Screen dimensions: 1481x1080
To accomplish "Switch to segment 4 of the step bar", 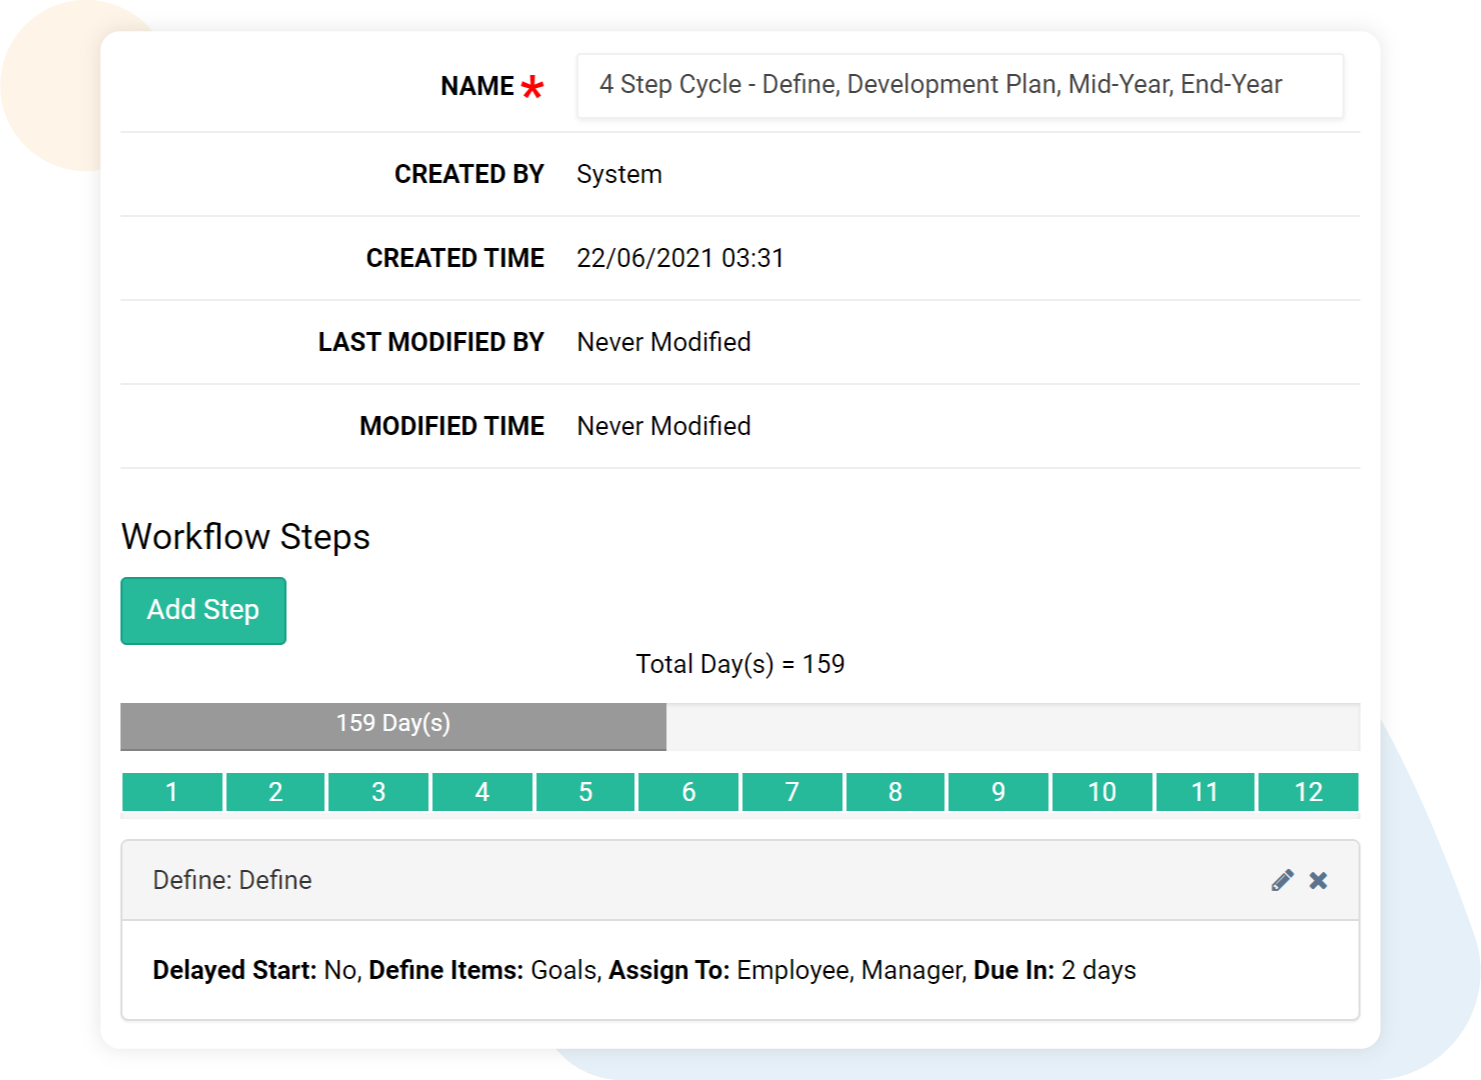I will pos(481,792).
